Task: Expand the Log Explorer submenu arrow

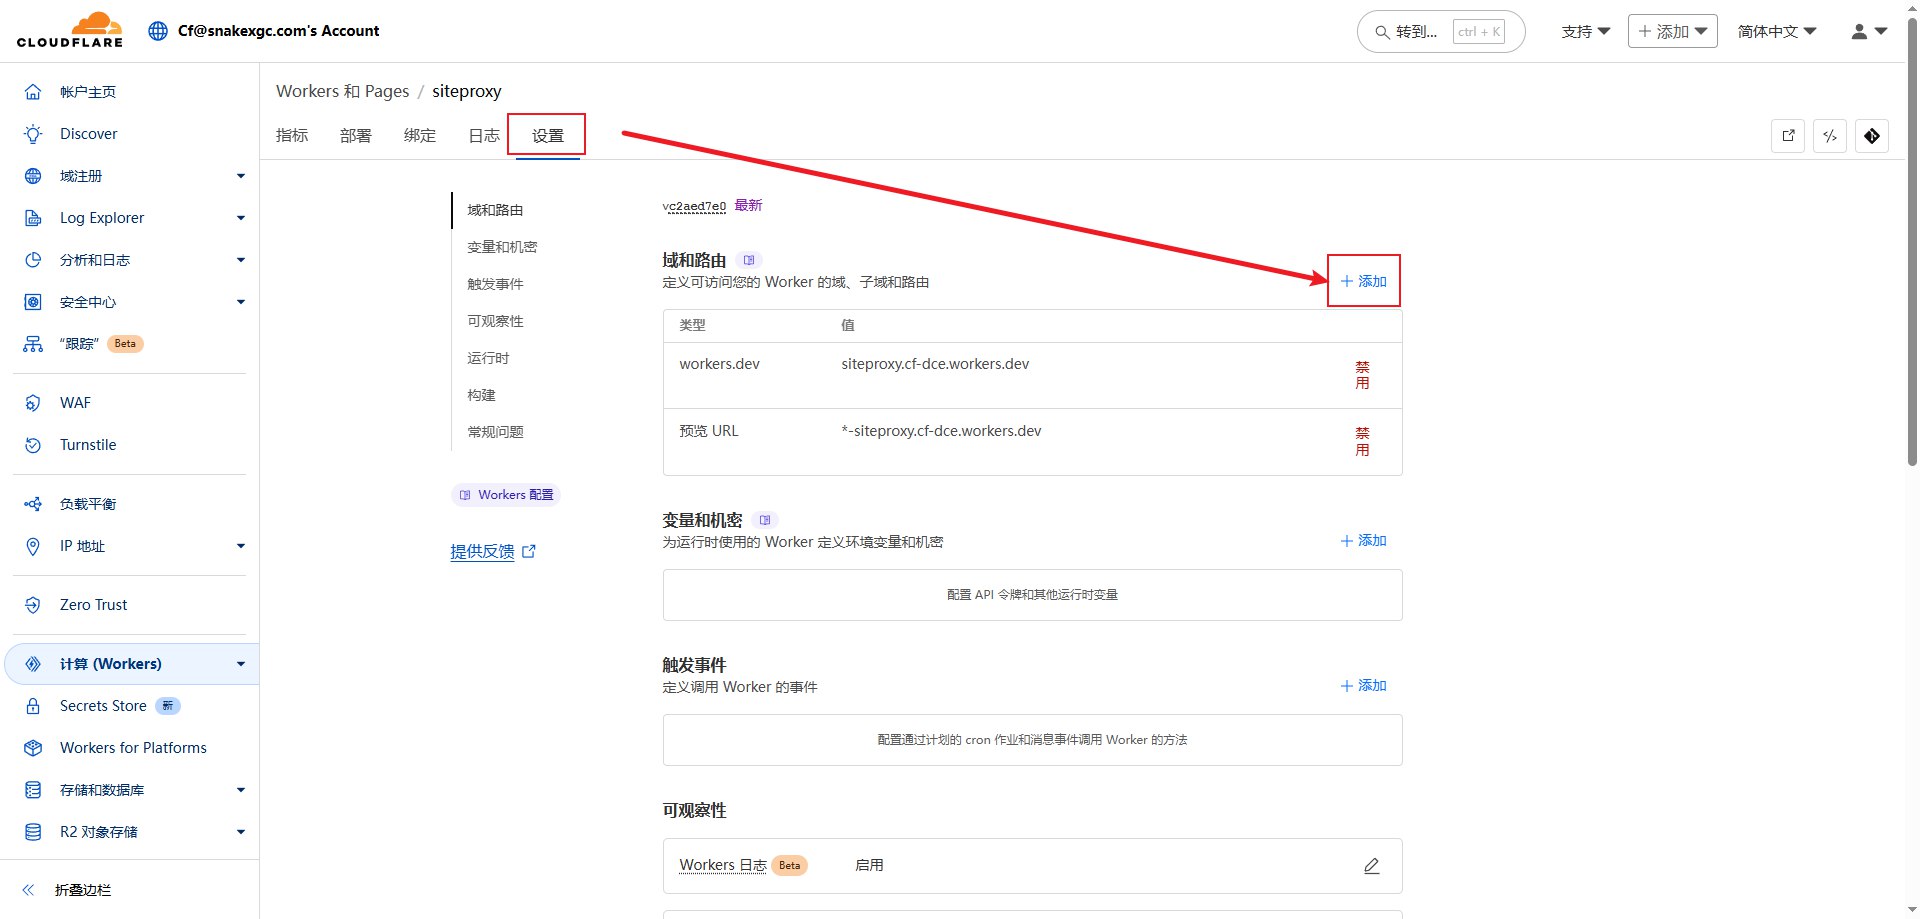Action: pyautogui.click(x=241, y=218)
